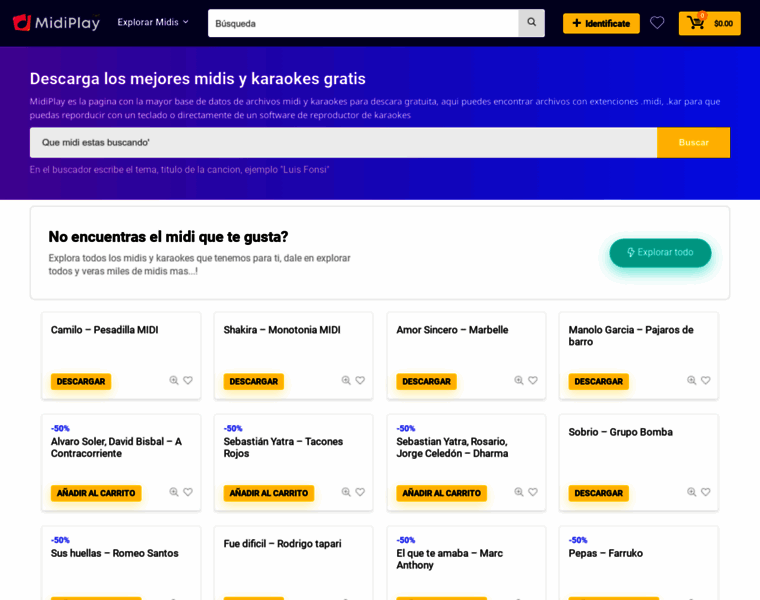Favorite Sobrio – Grupo Bomba heart icon

(x=706, y=492)
